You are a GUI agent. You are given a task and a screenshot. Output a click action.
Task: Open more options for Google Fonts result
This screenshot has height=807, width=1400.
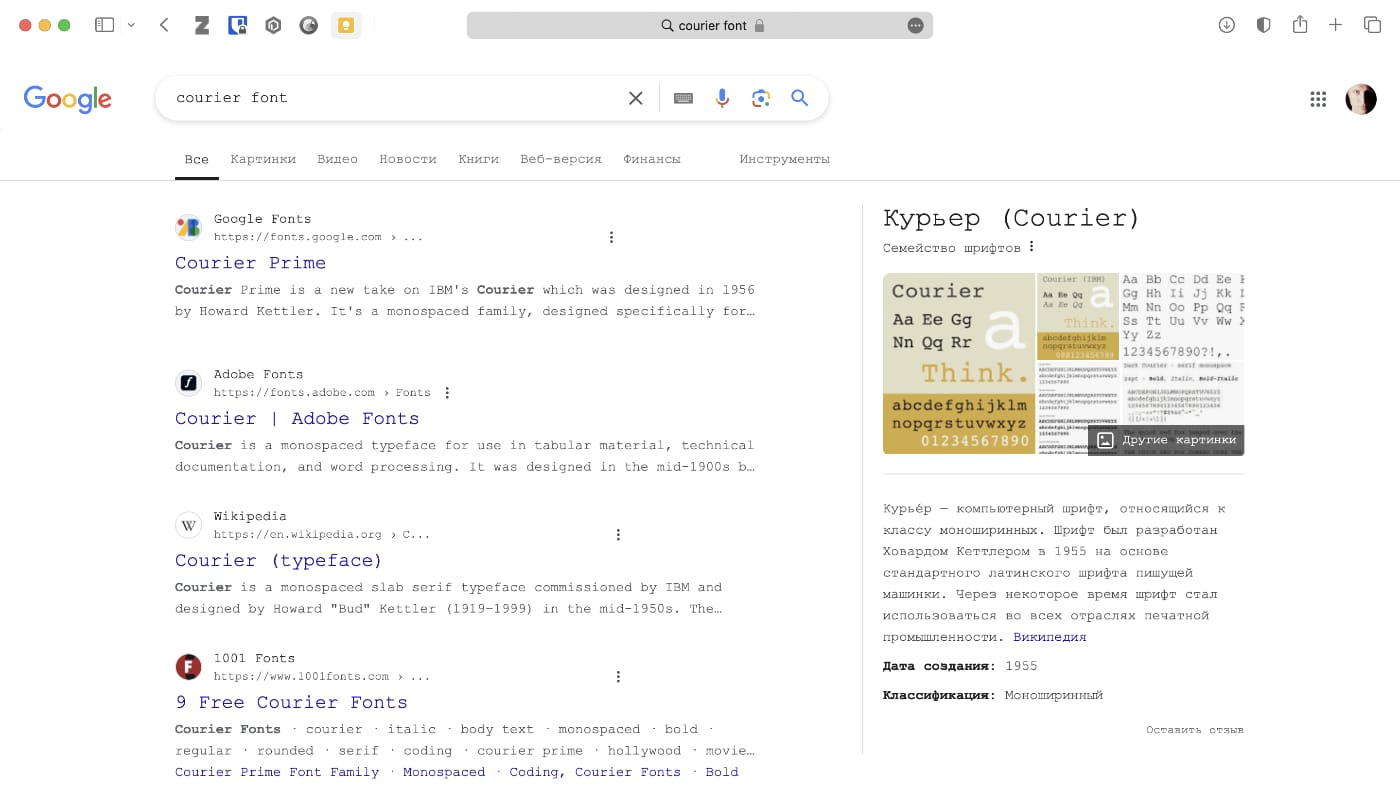611,237
